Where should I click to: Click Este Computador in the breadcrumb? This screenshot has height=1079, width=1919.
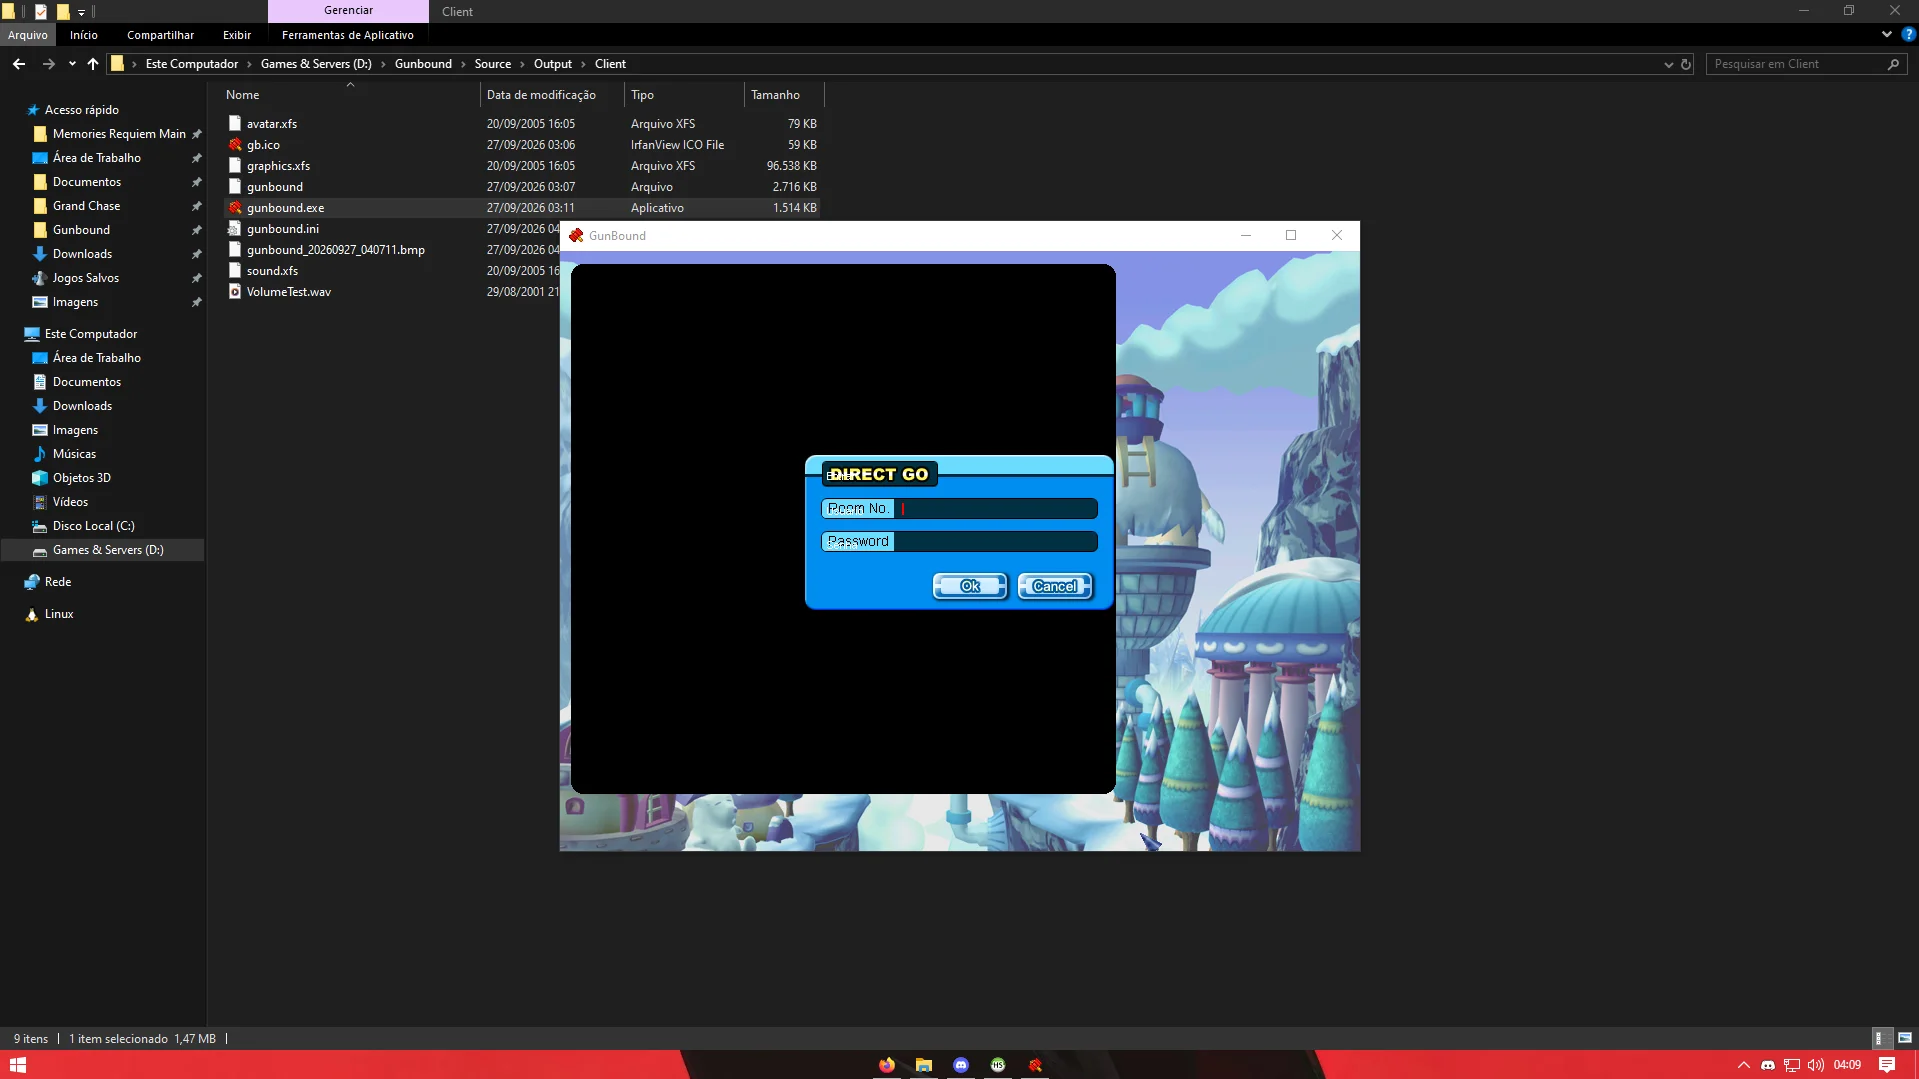coord(192,64)
